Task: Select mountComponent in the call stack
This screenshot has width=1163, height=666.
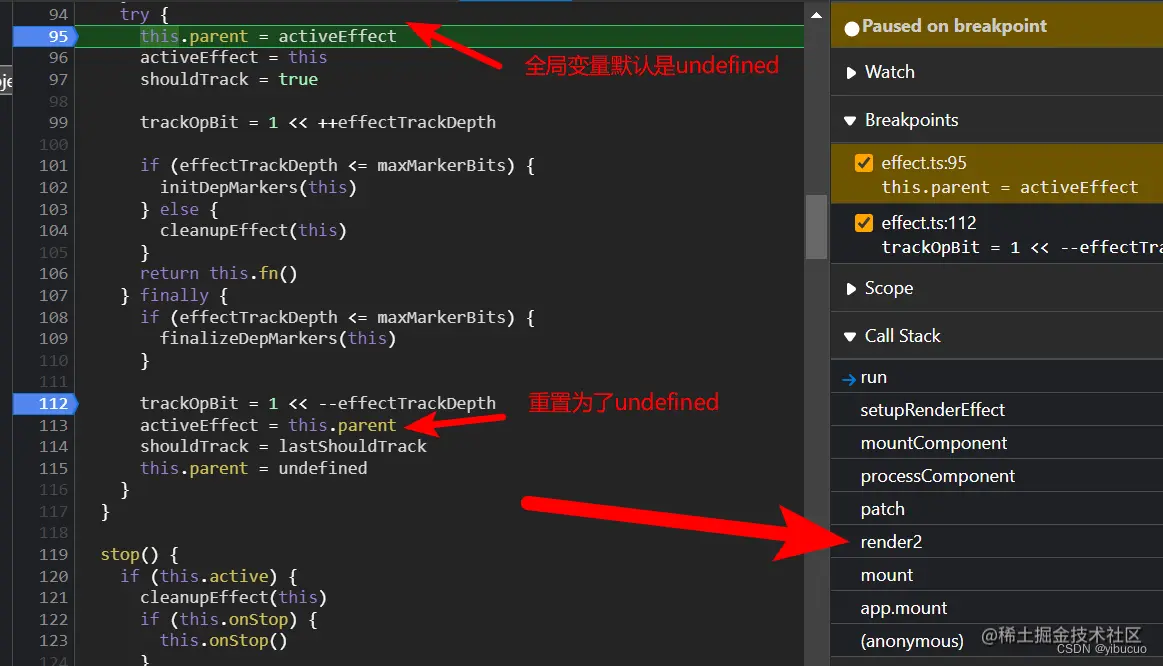Action: click(x=997, y=444)
